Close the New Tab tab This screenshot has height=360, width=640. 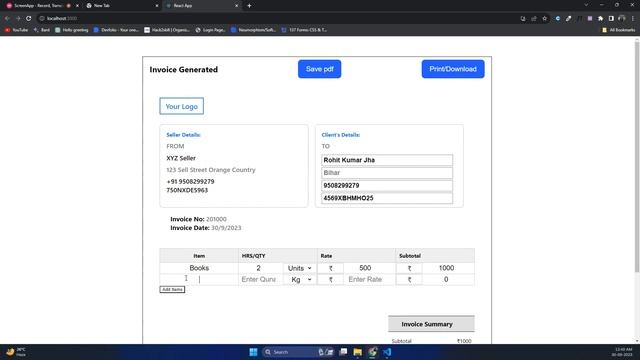pos(157,6)
